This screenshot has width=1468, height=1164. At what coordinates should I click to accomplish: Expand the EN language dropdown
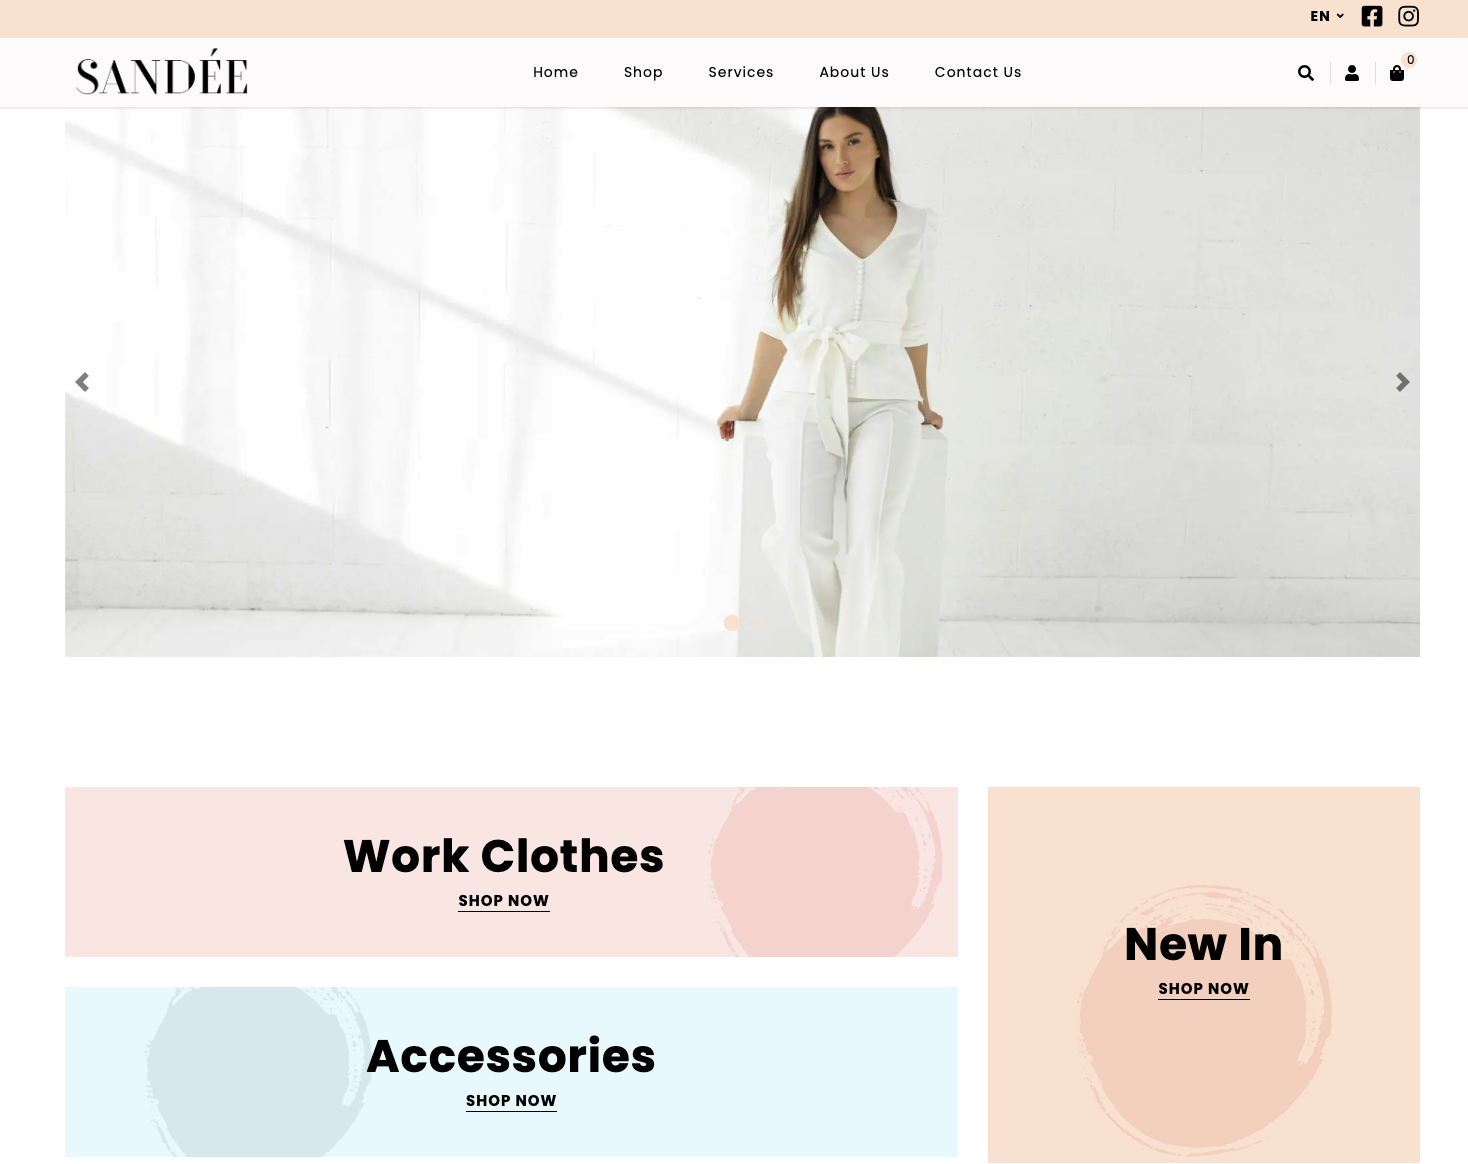(1327, 16)
